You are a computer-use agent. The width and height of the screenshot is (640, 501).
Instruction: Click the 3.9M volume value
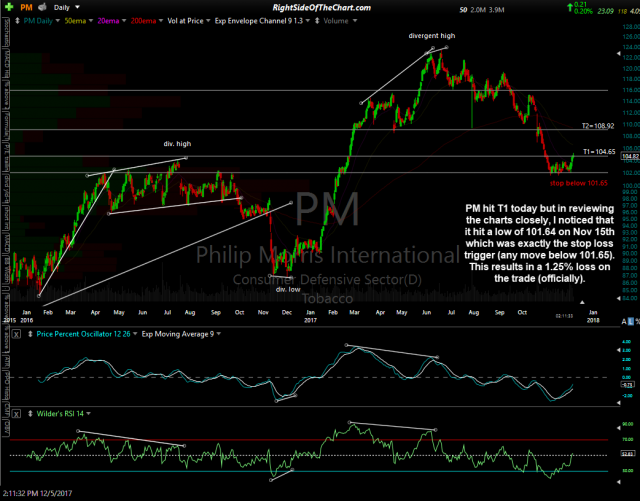[x=496, y=10]
